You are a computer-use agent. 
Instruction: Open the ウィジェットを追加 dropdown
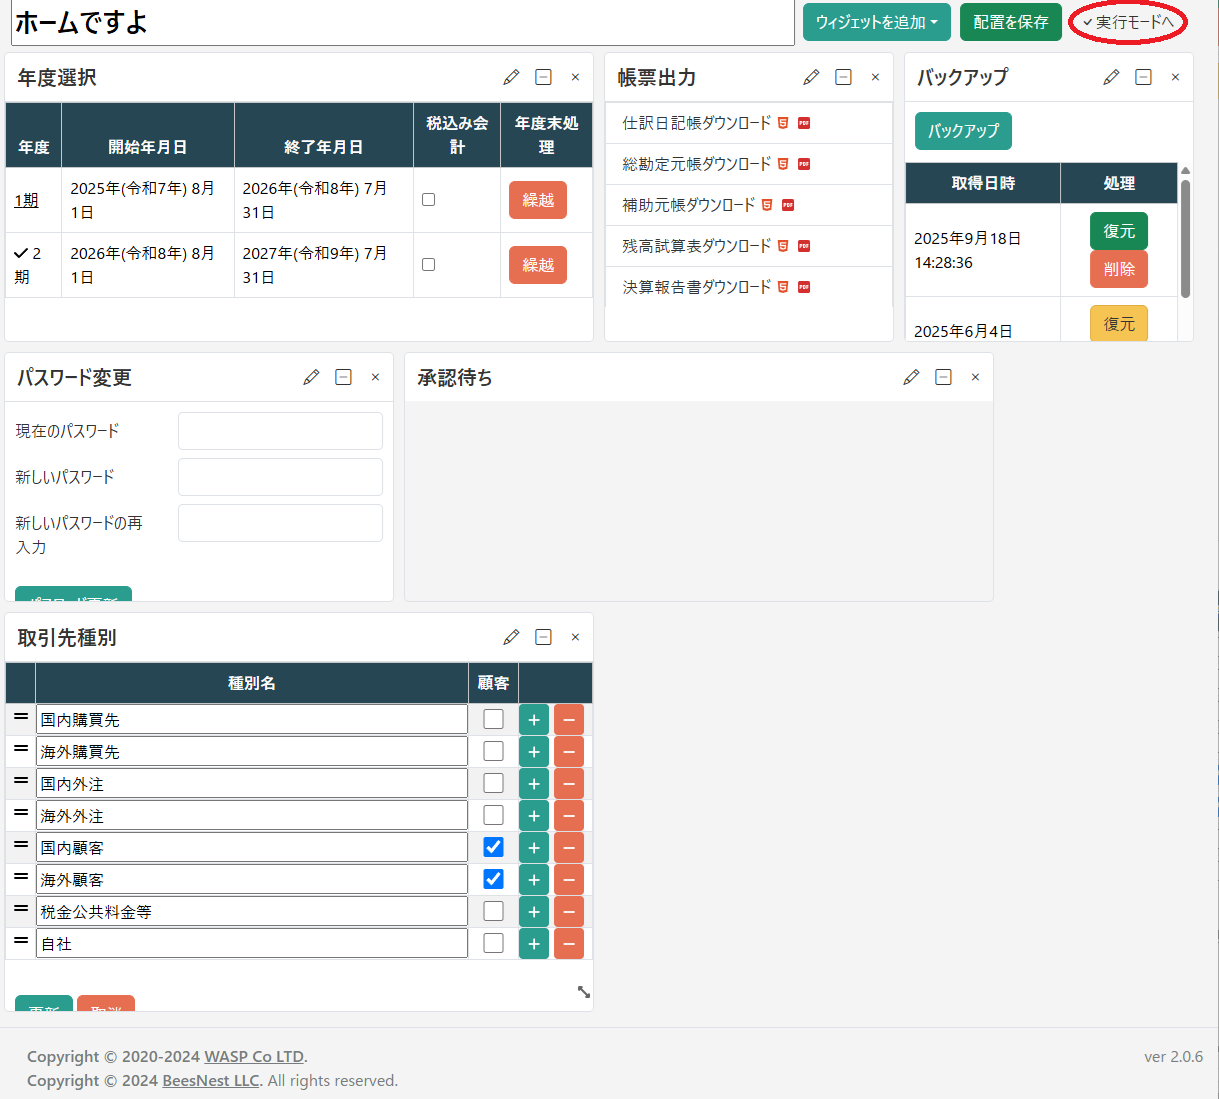pos(876,22)
